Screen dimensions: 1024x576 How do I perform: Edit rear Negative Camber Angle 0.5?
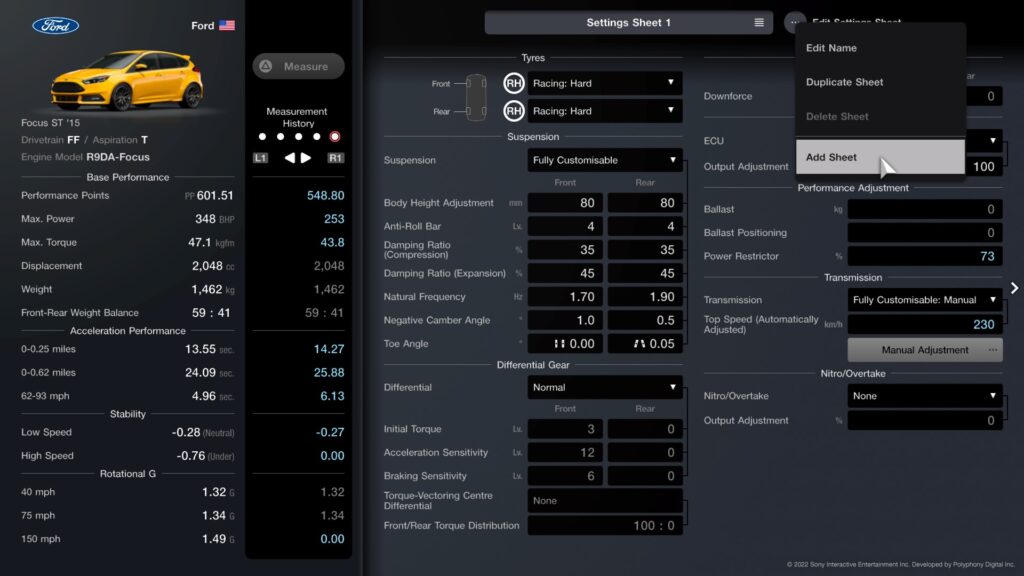click(645, 321)
